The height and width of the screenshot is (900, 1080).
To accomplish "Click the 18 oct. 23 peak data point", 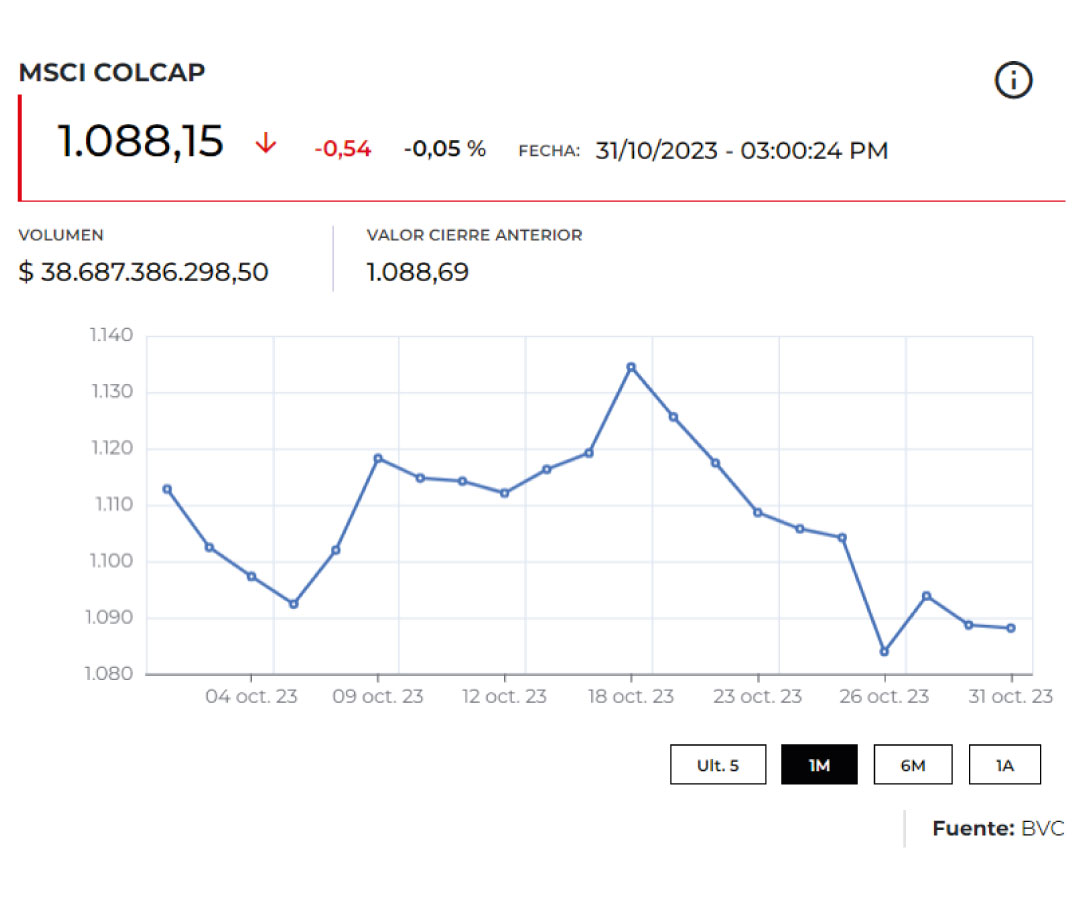I will 631,367.
